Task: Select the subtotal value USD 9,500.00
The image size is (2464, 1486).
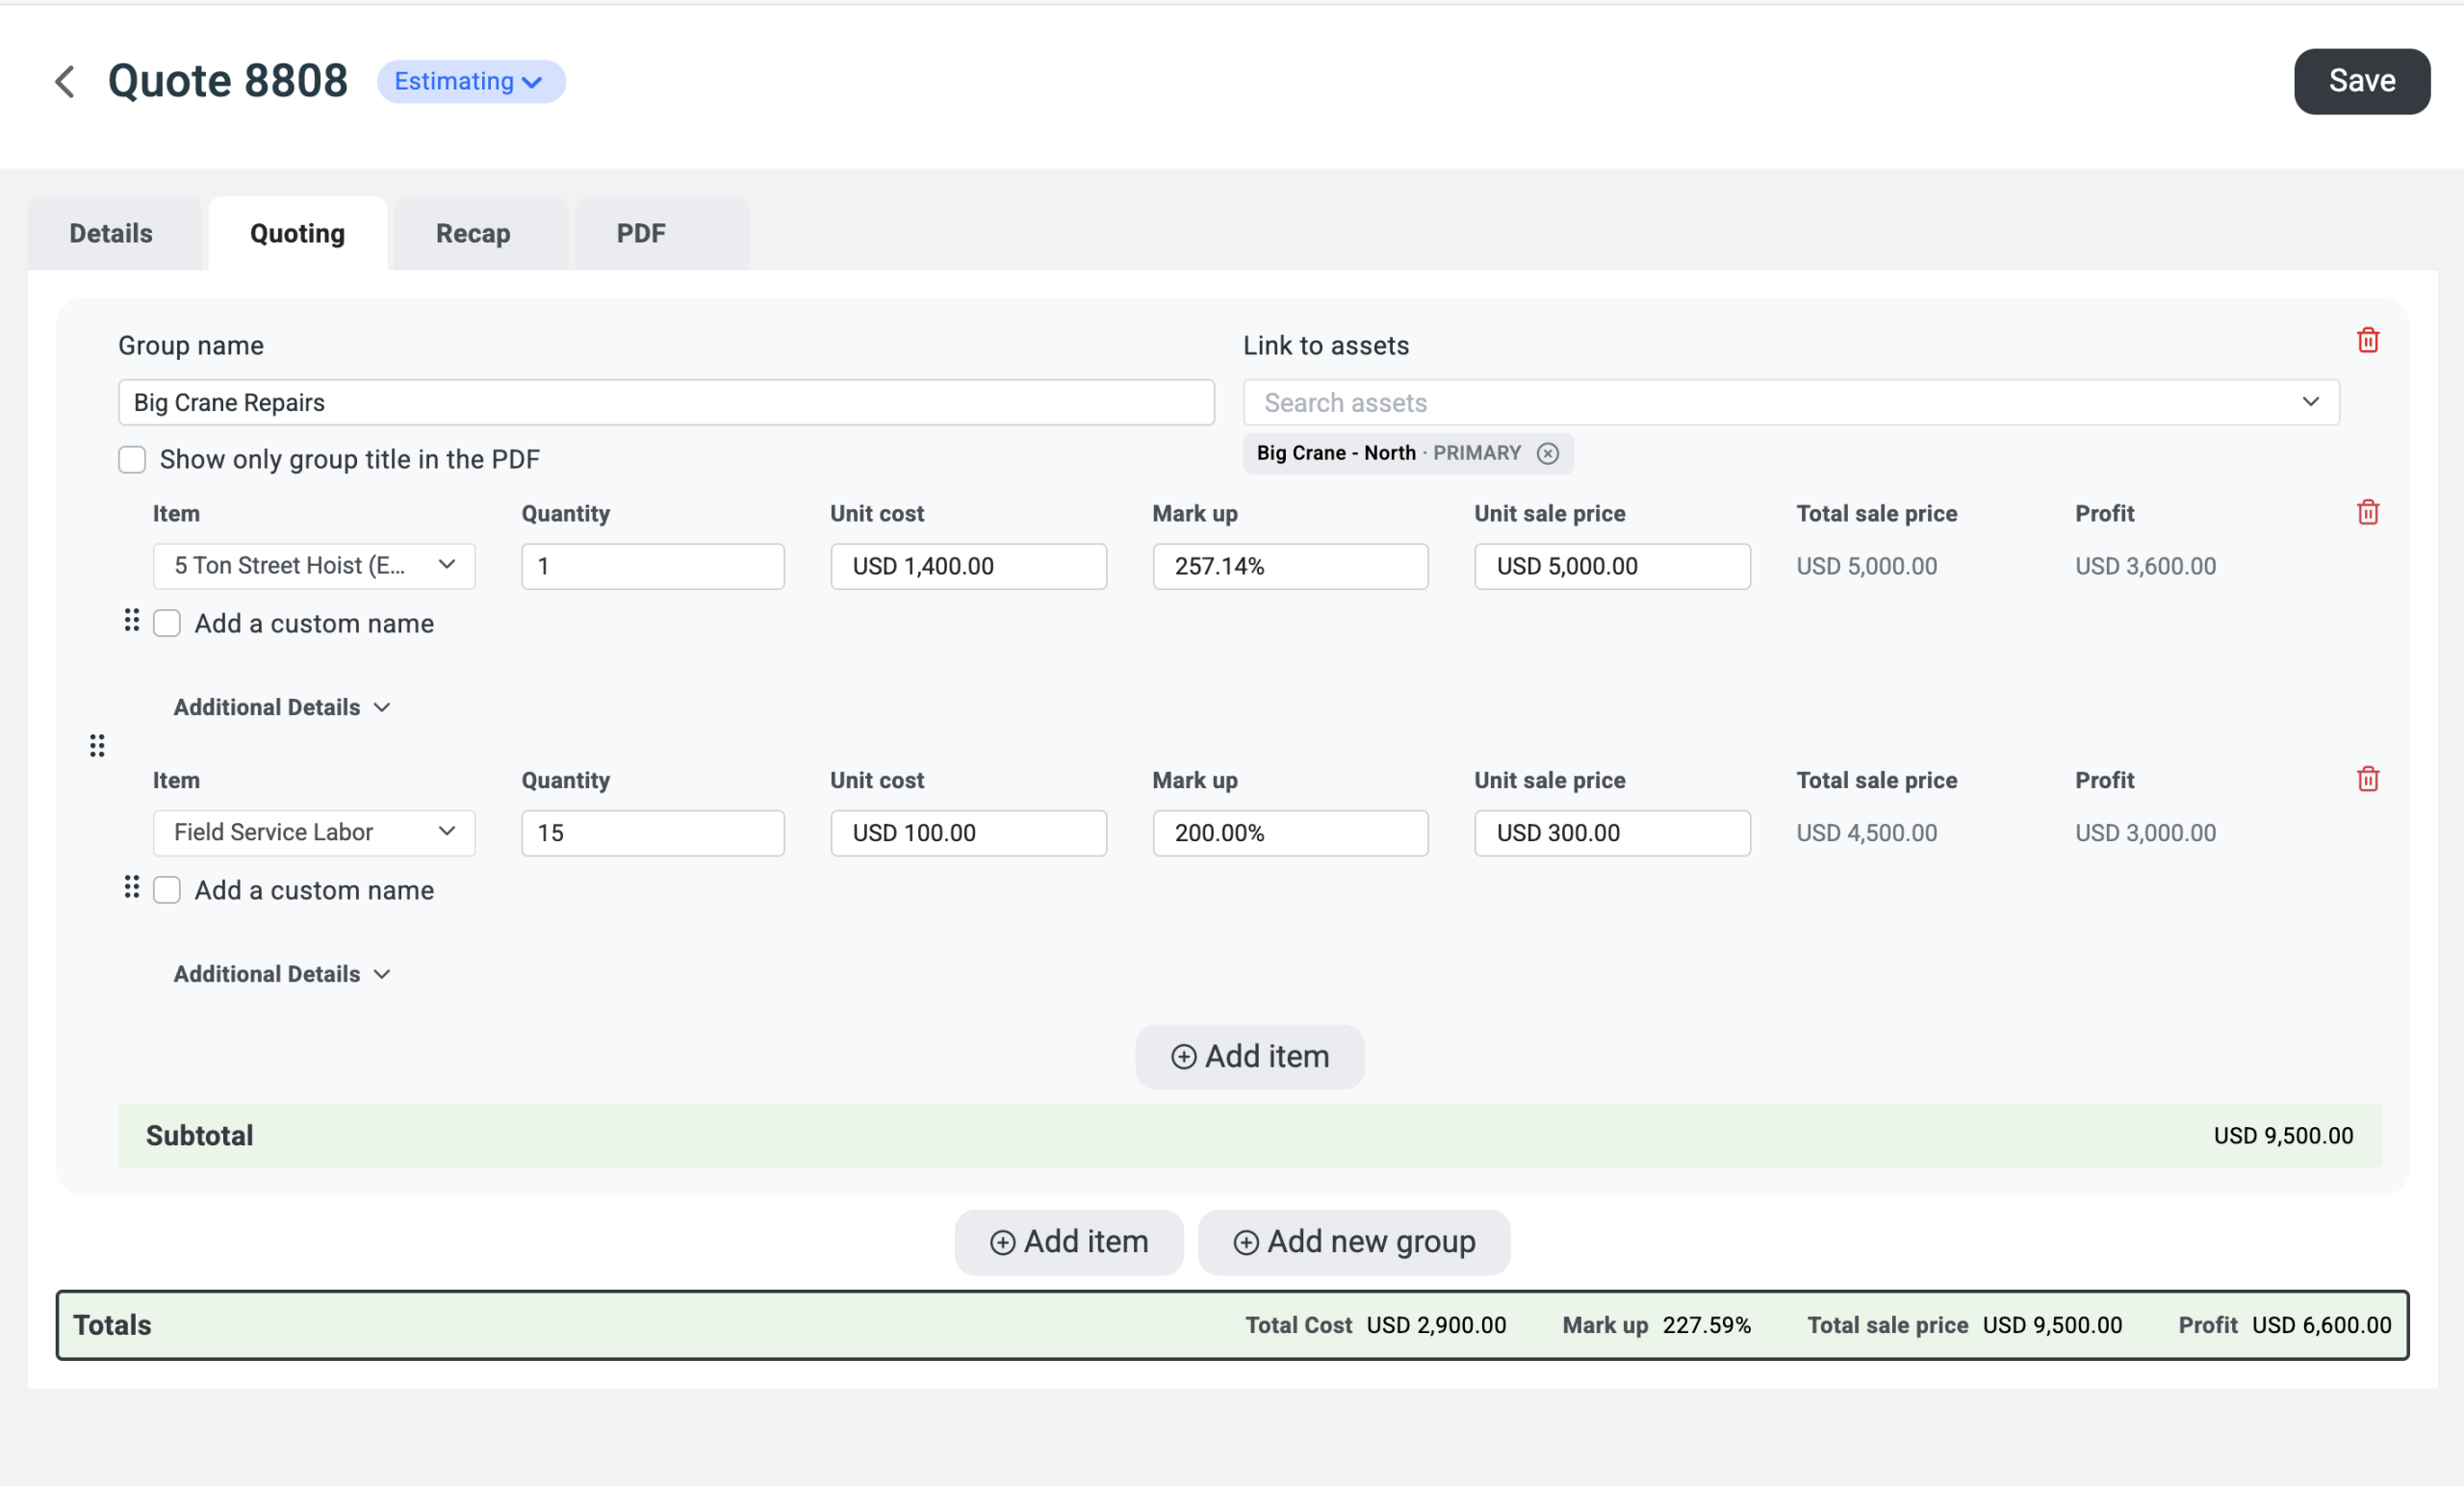Action: tap(2283, 1135)
